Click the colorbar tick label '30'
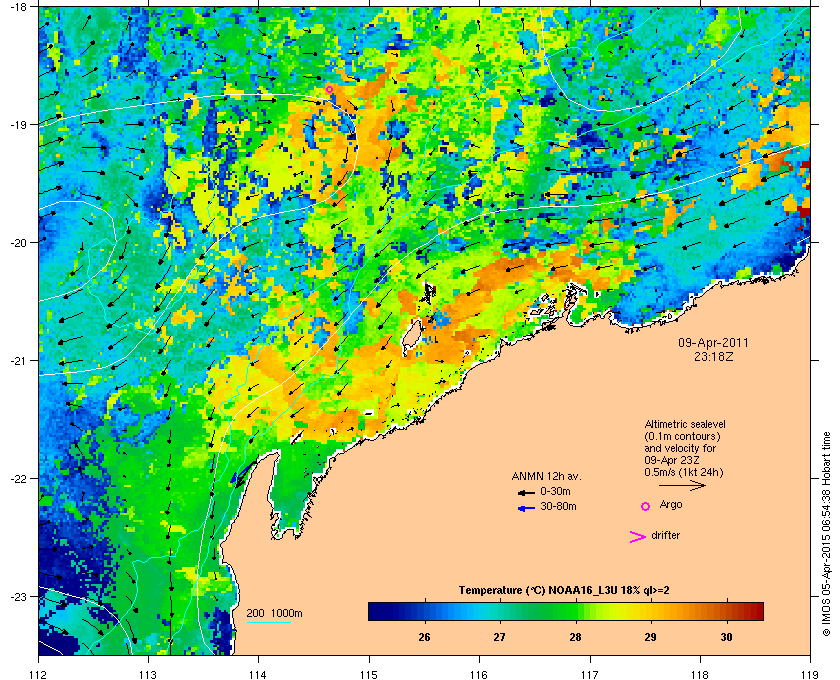840x680 pixels. [726, 637]
